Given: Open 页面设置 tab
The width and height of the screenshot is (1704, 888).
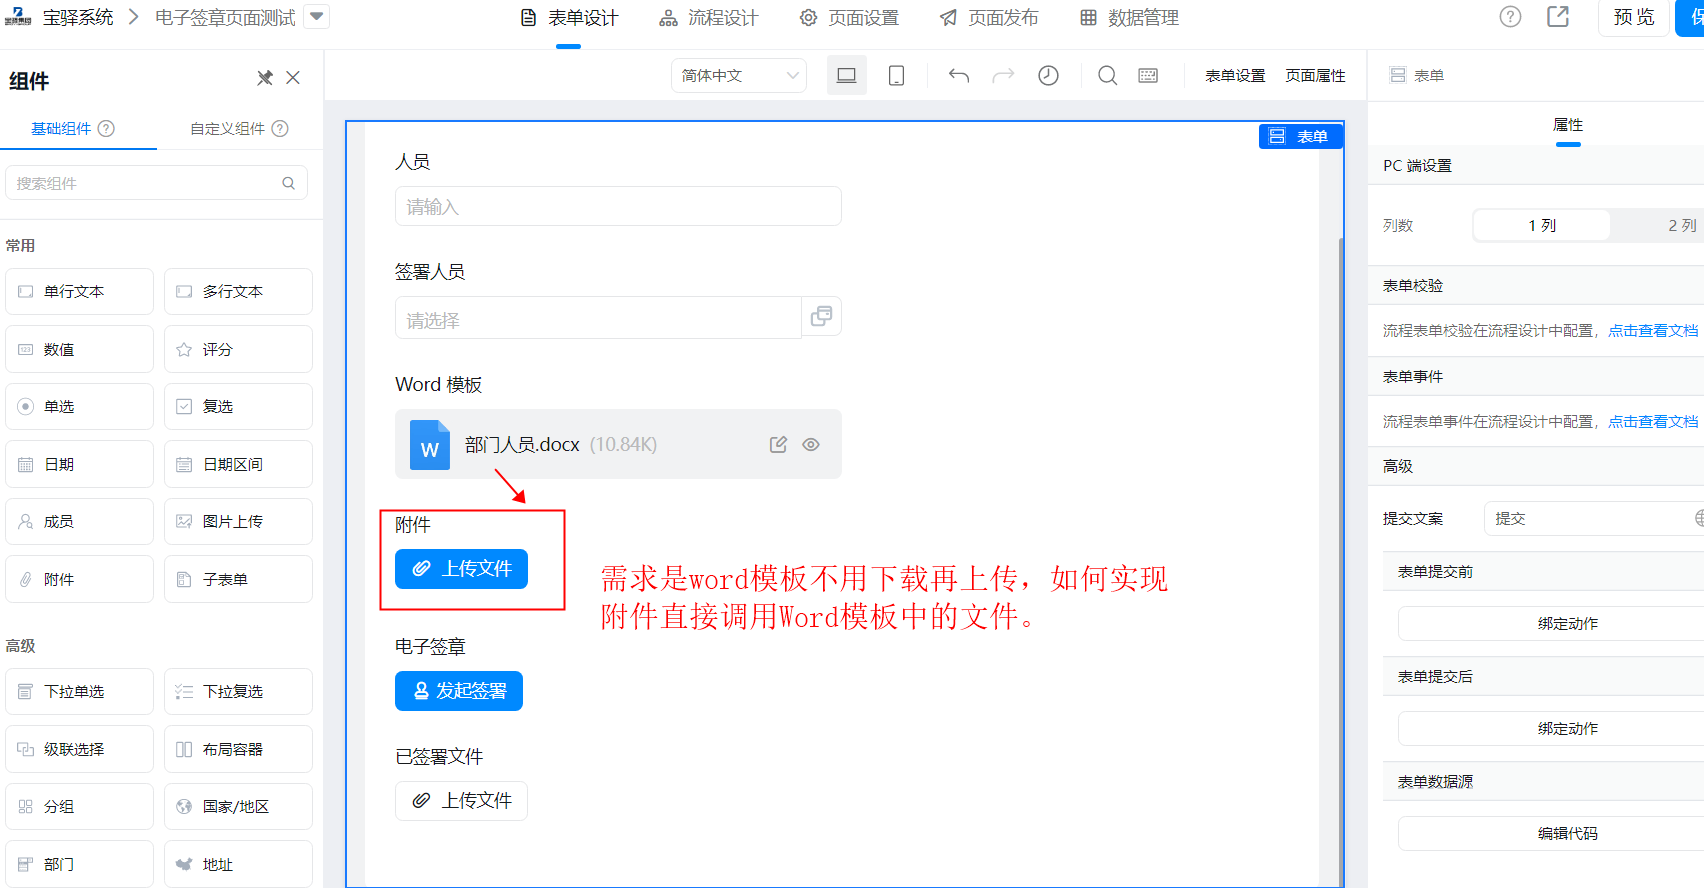Looking at the screenshot, I should tap(849, 18).
